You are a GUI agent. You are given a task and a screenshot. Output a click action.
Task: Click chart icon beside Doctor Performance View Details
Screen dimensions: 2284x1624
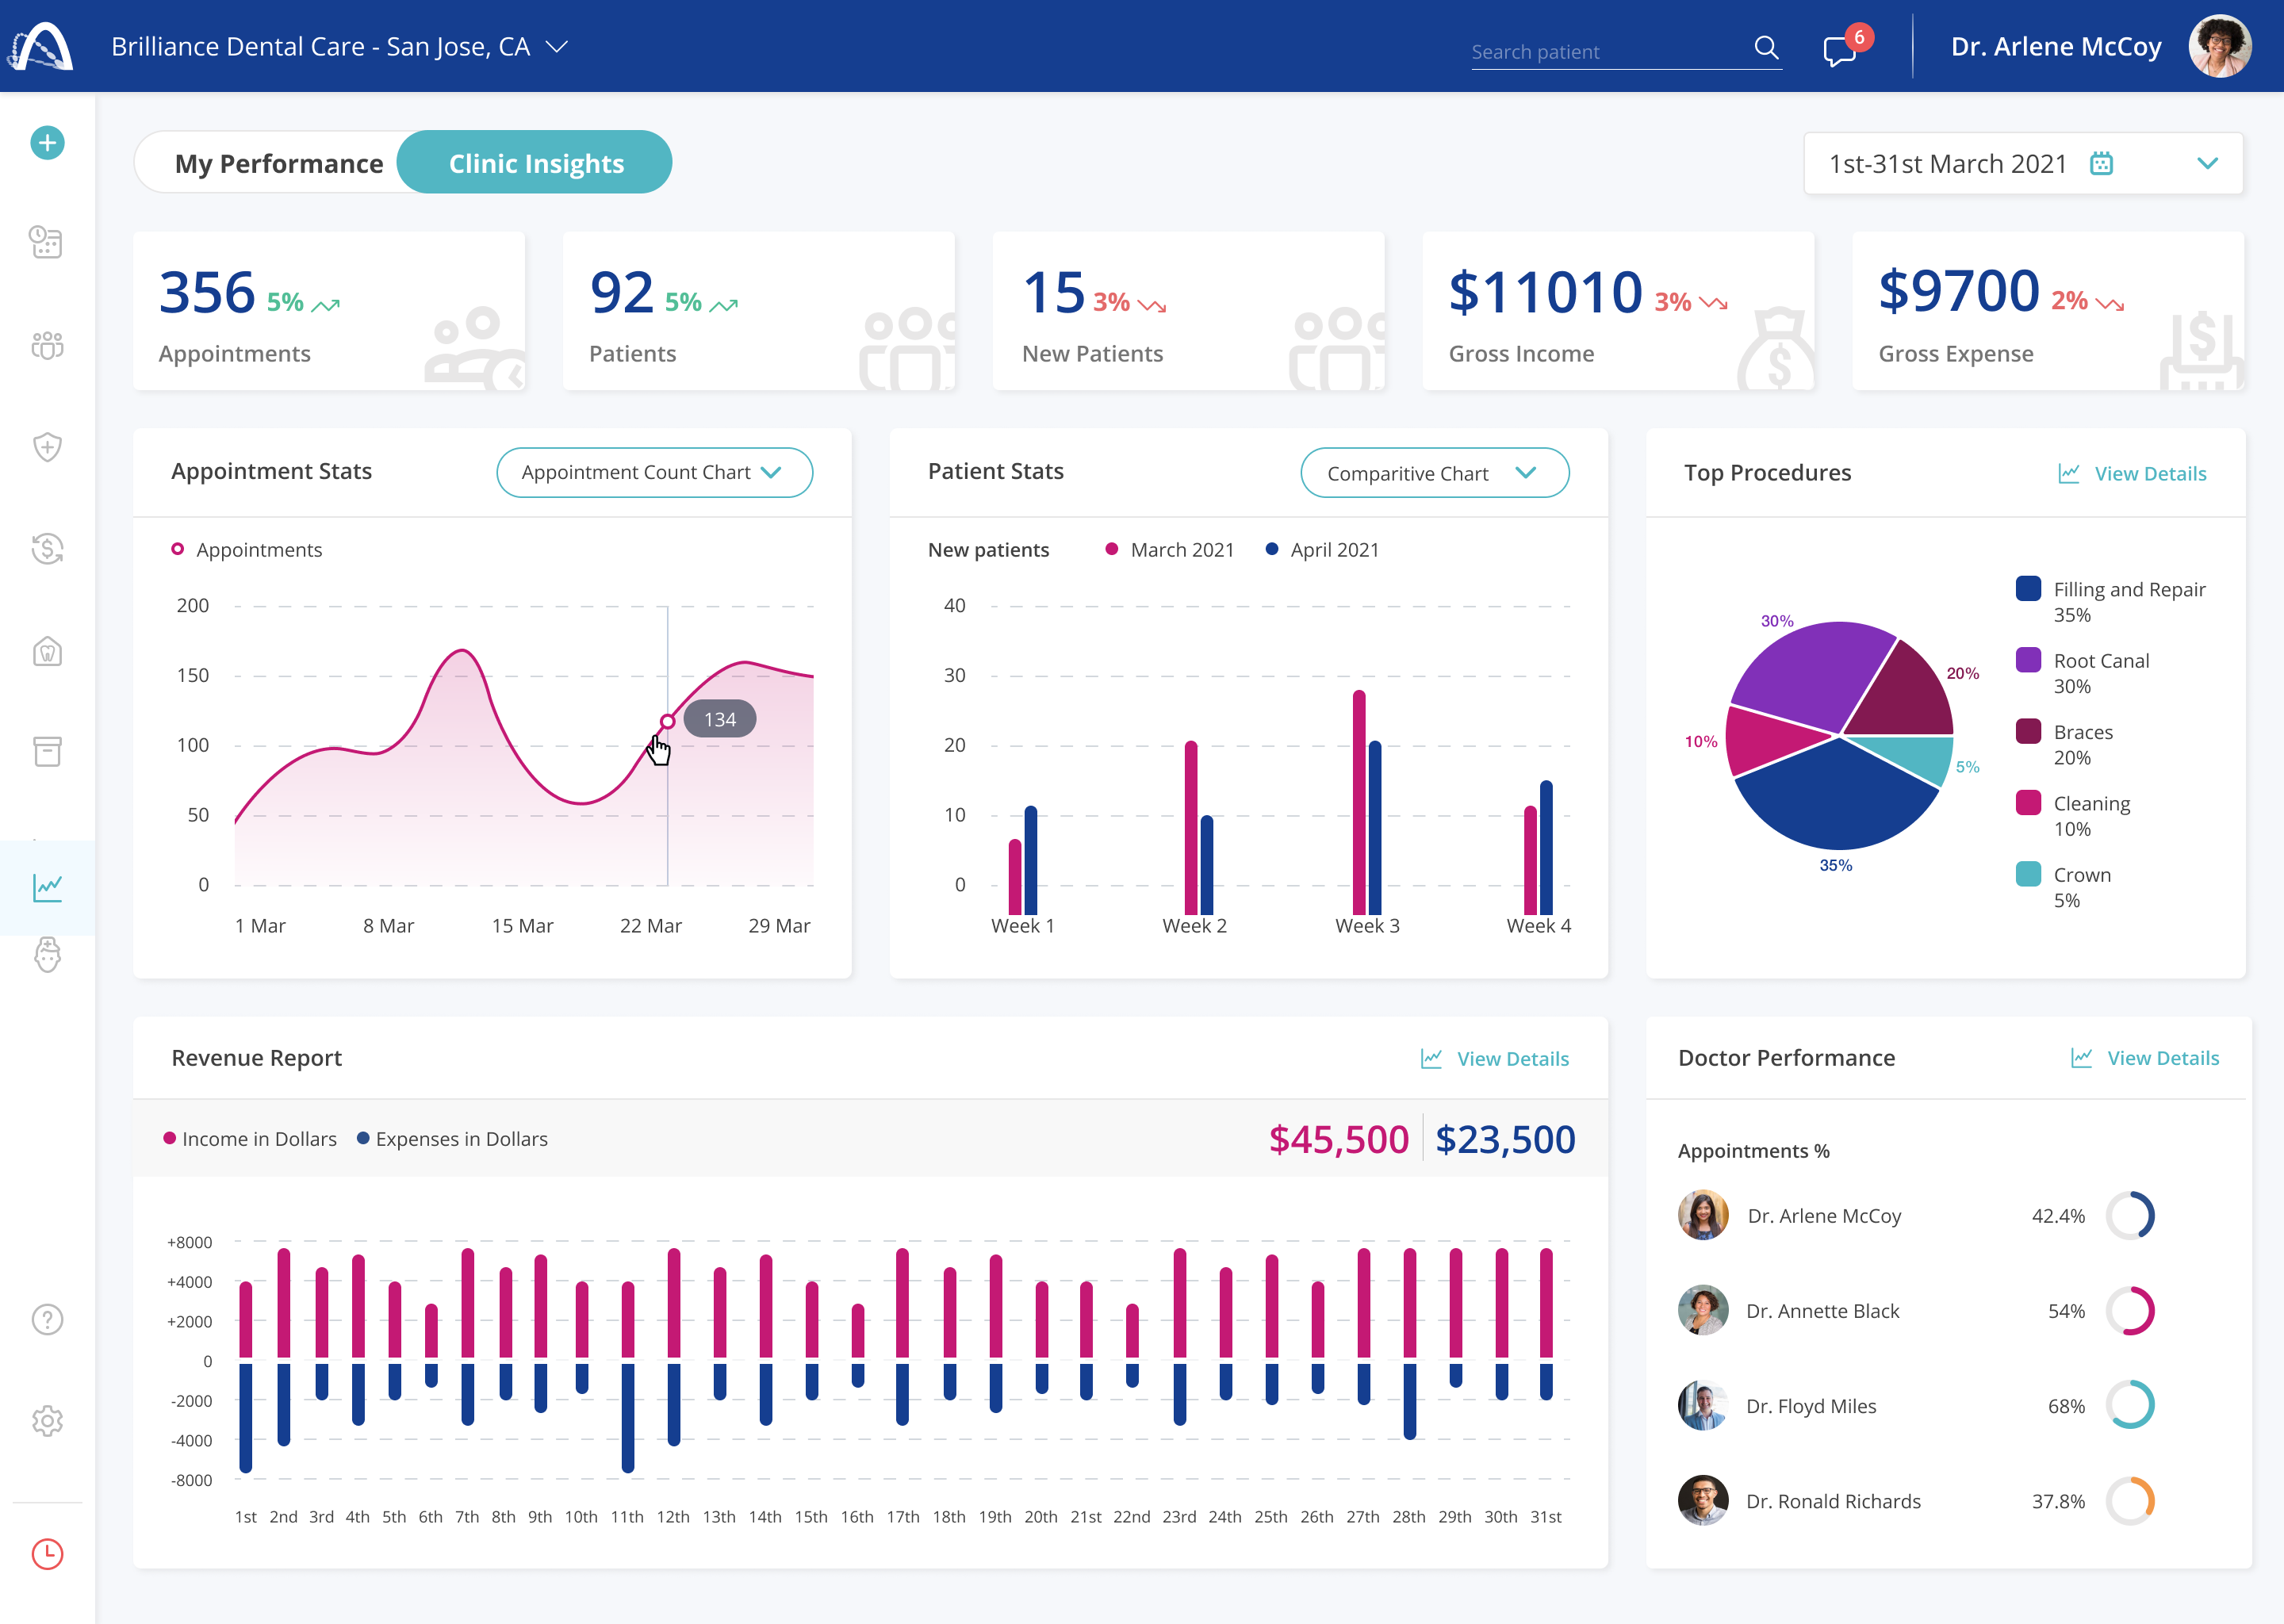pyautogui.click(x=2081, y=1058)
